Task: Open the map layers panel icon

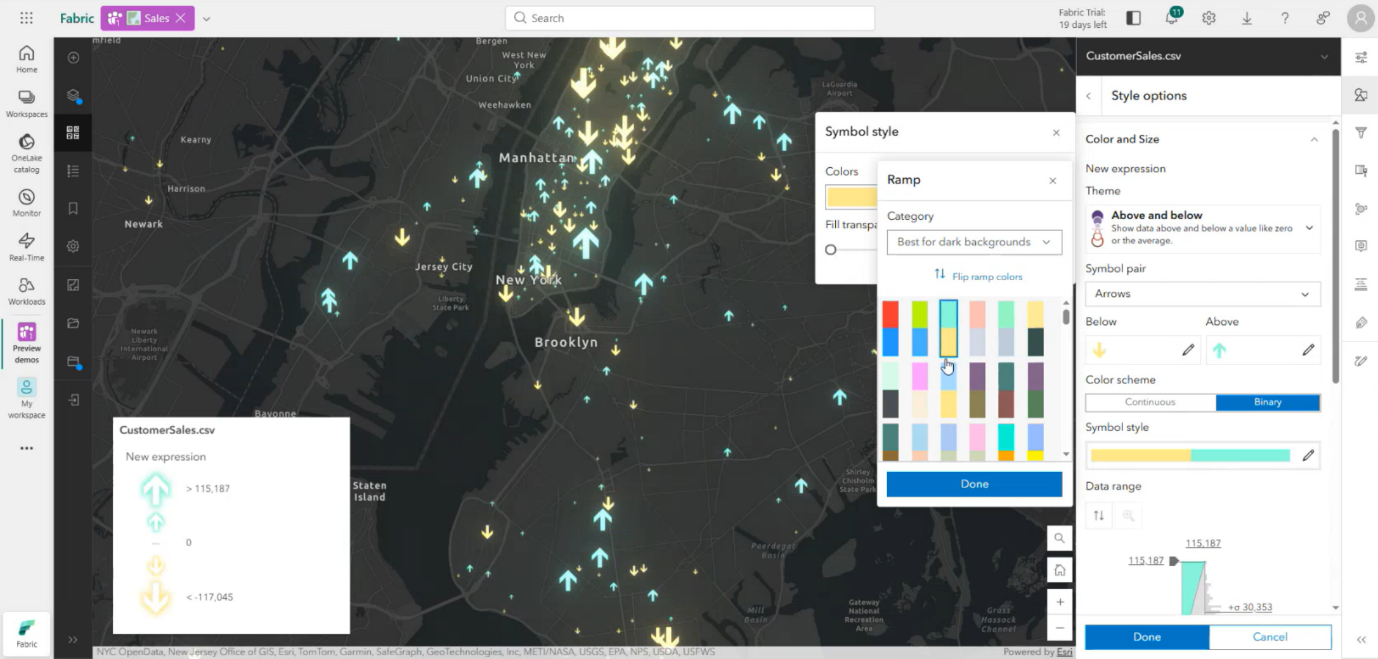Action: [x=72, y=96]
